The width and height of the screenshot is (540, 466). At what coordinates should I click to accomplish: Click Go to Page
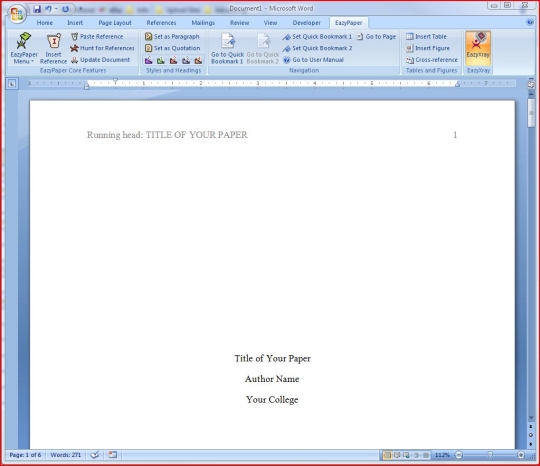tap(376, 37)
